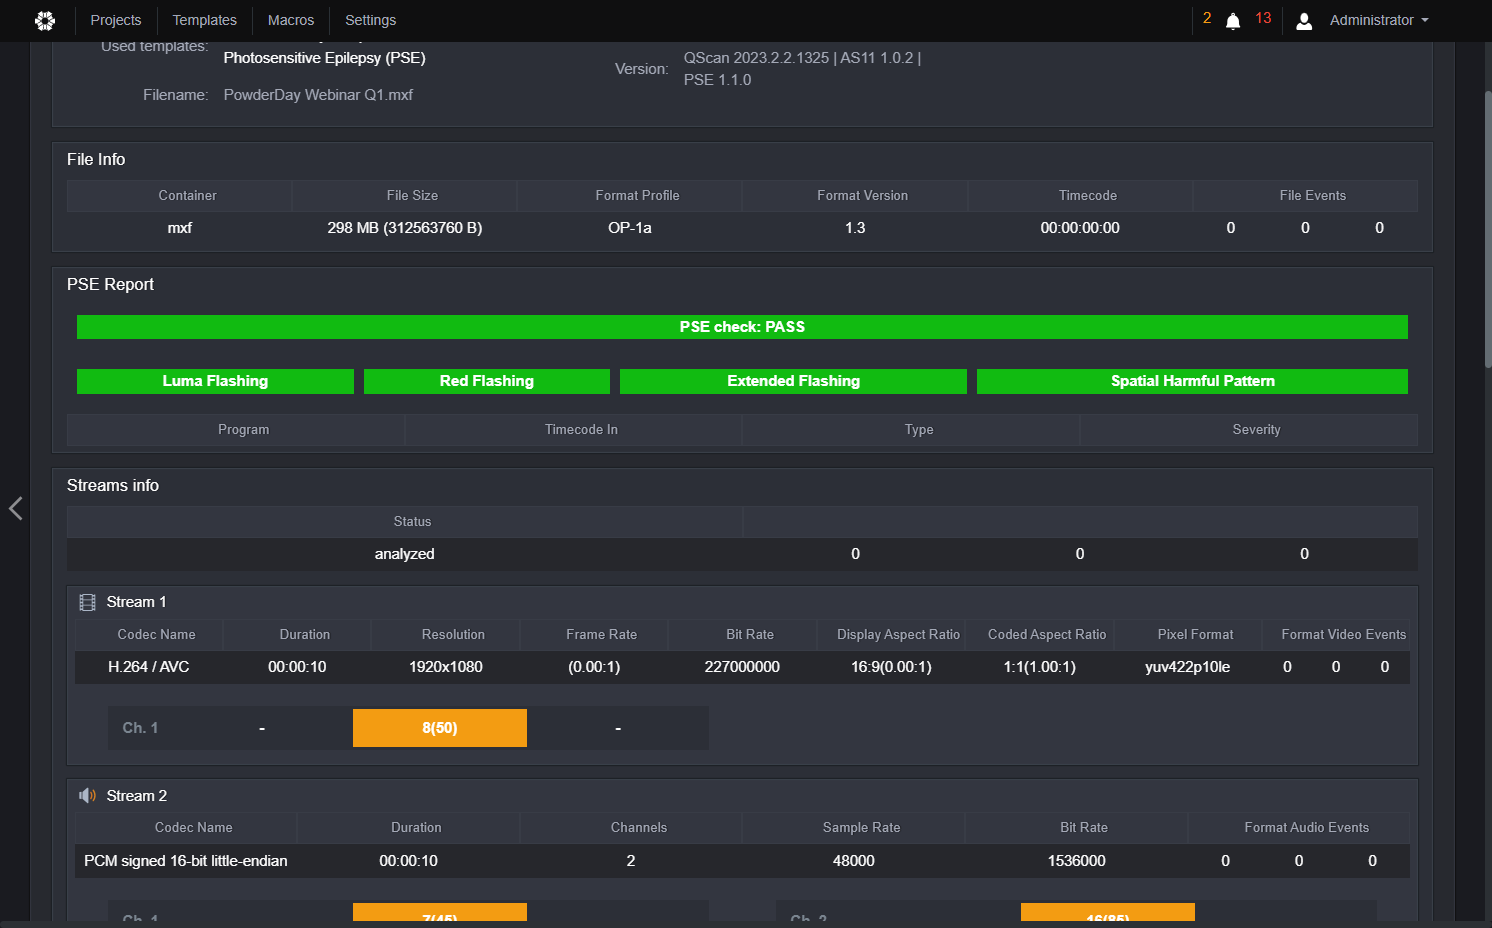The width and height of the screenshot is (1492, 928).
Task: Click the vertical page scrollbar
Action: [x=1488, y=230]
